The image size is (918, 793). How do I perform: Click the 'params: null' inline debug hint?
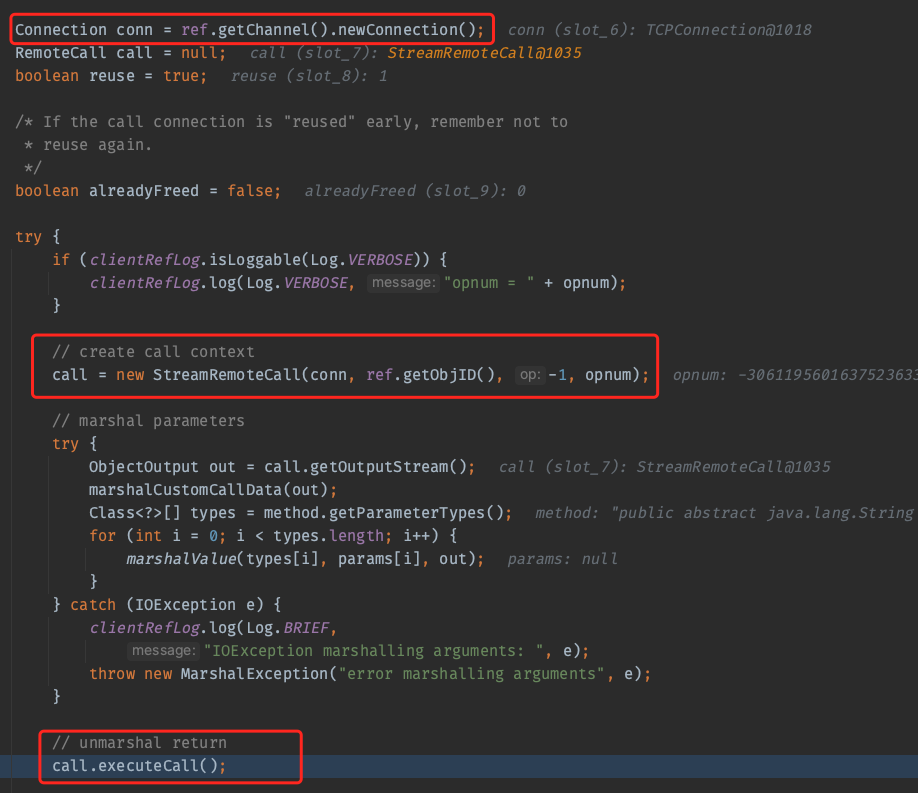point(562,559)
